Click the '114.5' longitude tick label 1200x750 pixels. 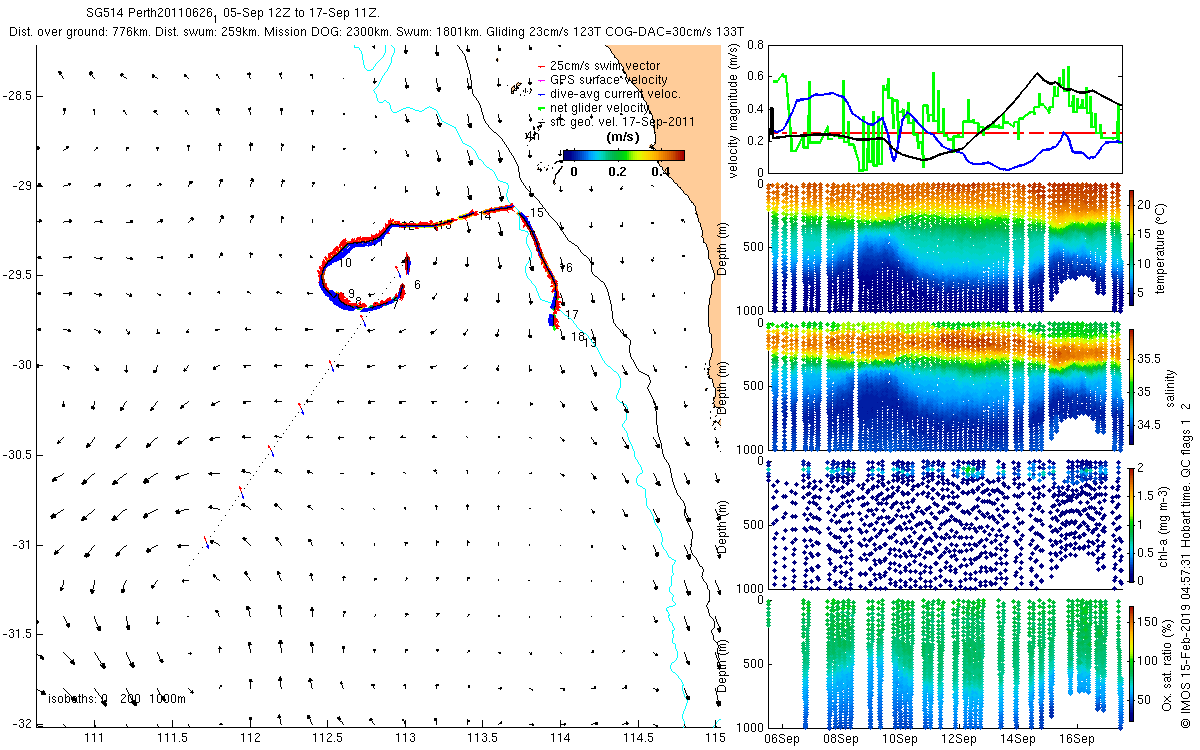click(637, 738)
